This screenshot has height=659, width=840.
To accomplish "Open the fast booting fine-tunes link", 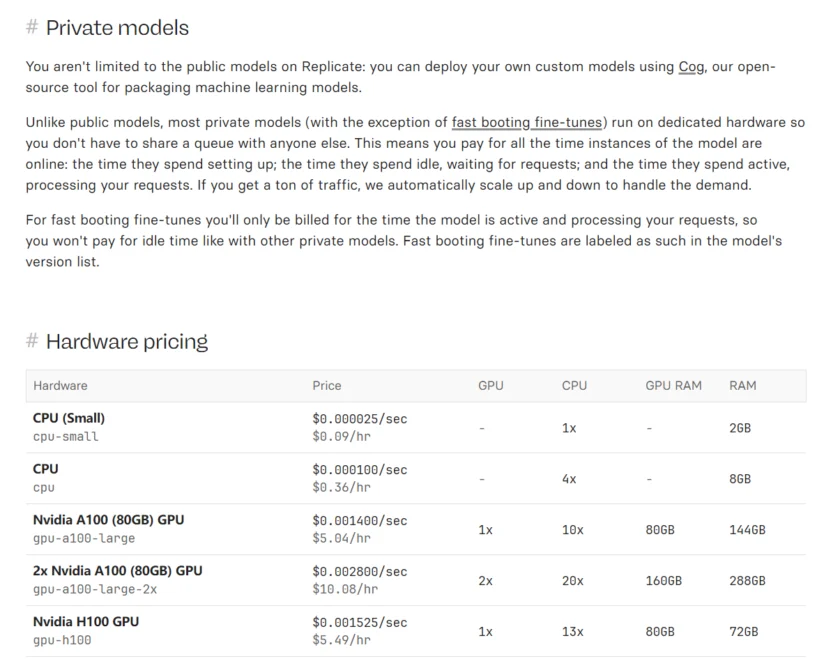I will click(527, 122).
